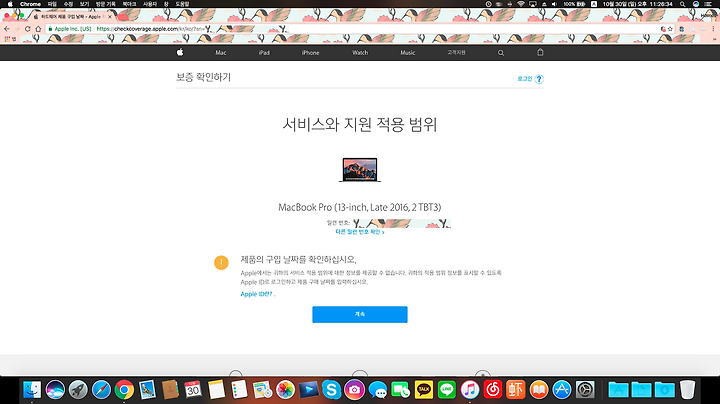Image resolution: width=720 pixels, height=404 pixels.
Task: Open iTunes from the Dock
Action: tap(470, 390)
